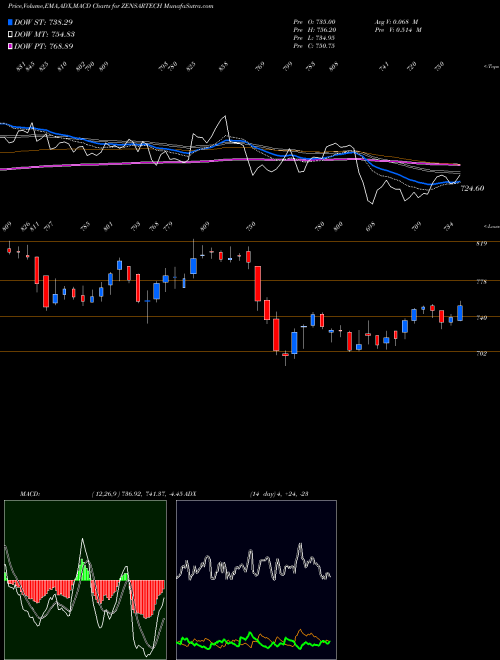Click the Pre H 736.20 value

pos(314,30)
